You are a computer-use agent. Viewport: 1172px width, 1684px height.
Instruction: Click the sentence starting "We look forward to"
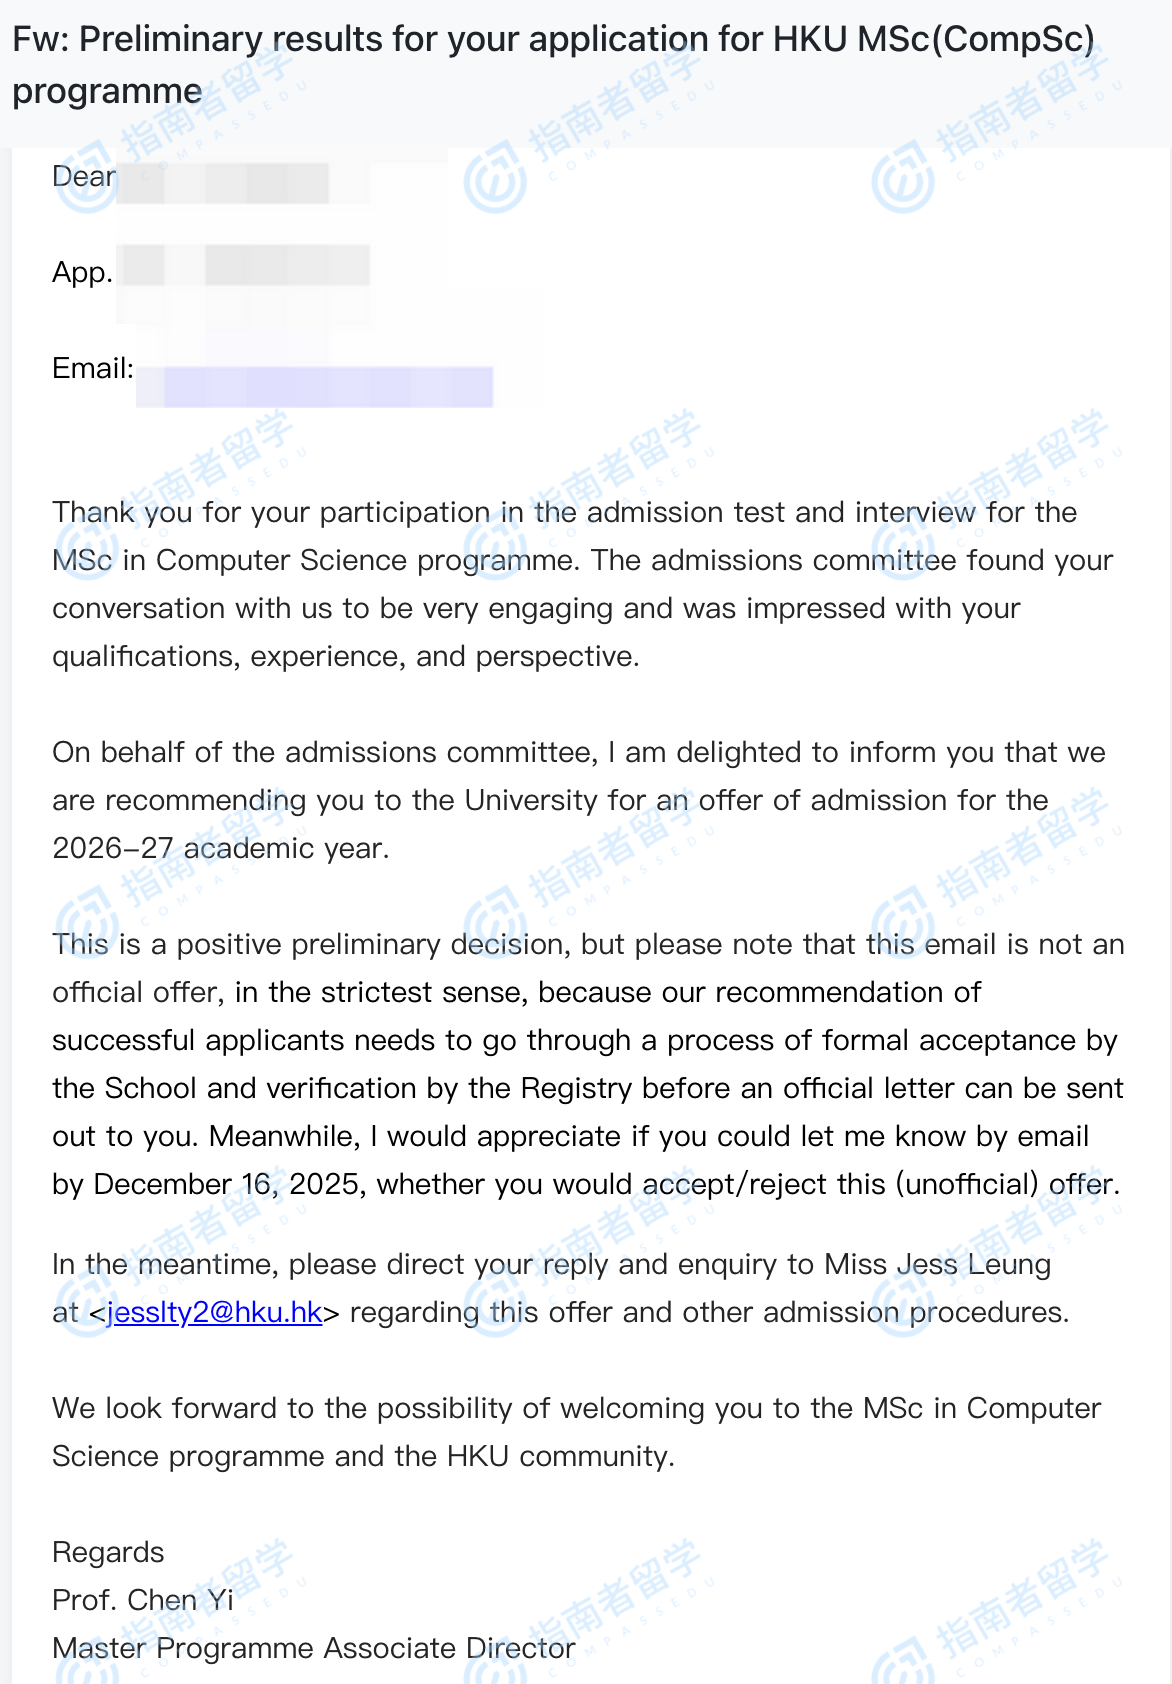pyautogui.click(x=576, y=1408)
